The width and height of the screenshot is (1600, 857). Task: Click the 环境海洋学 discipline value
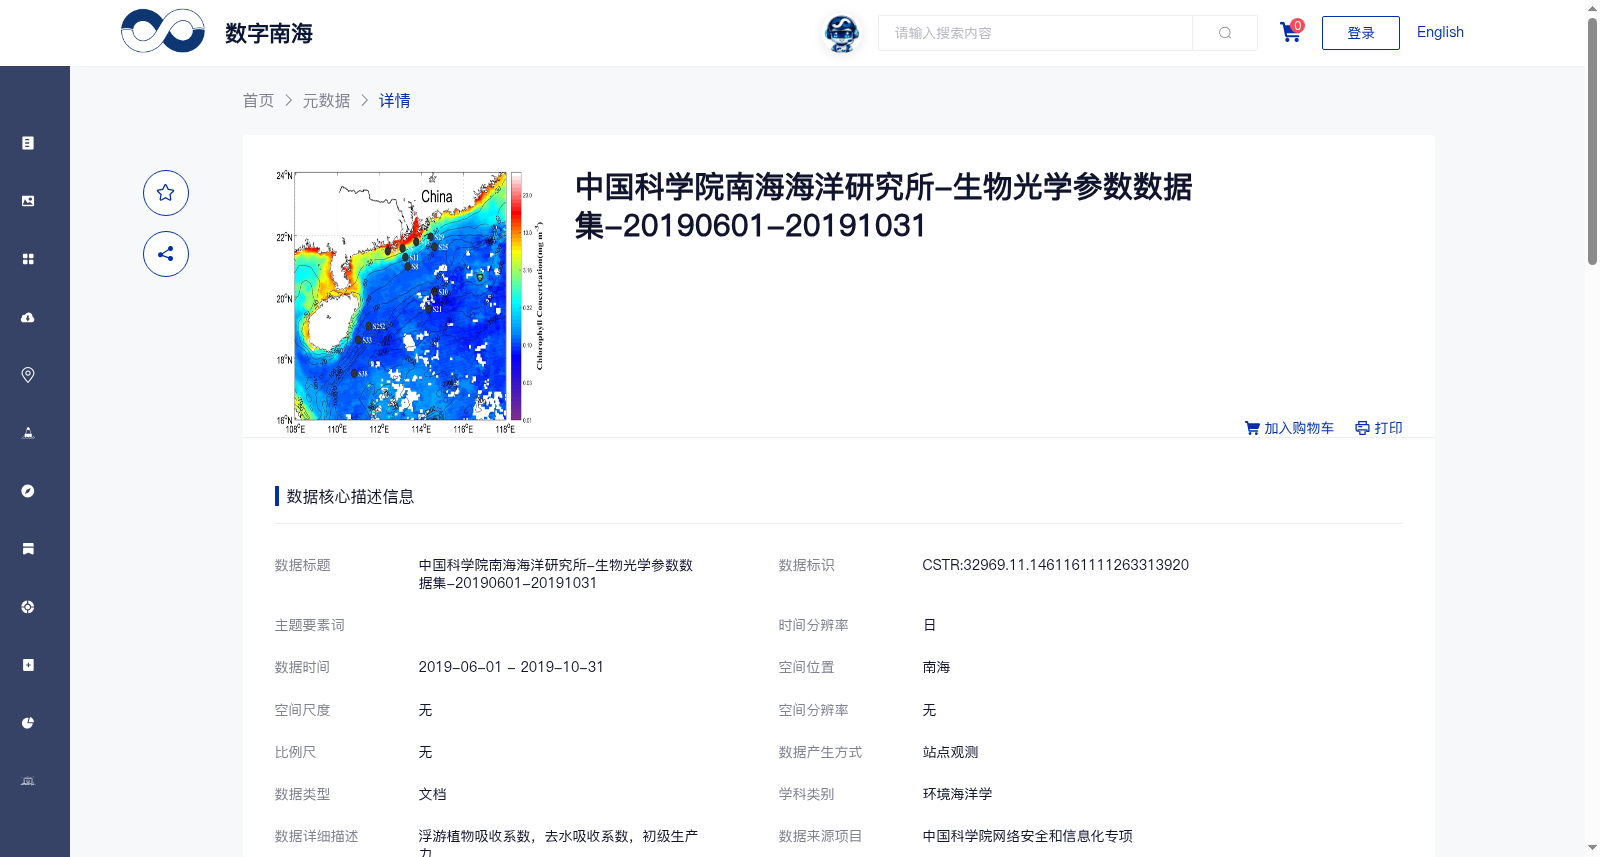click(x=958, y=794)
